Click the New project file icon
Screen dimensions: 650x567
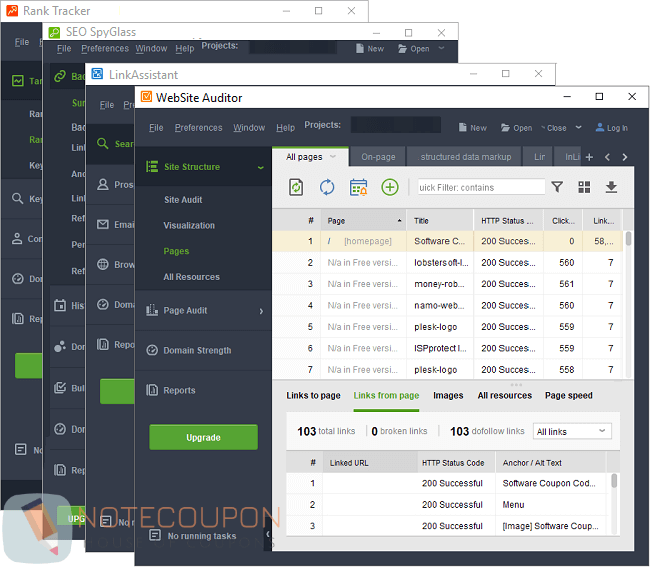coord(462,127)
